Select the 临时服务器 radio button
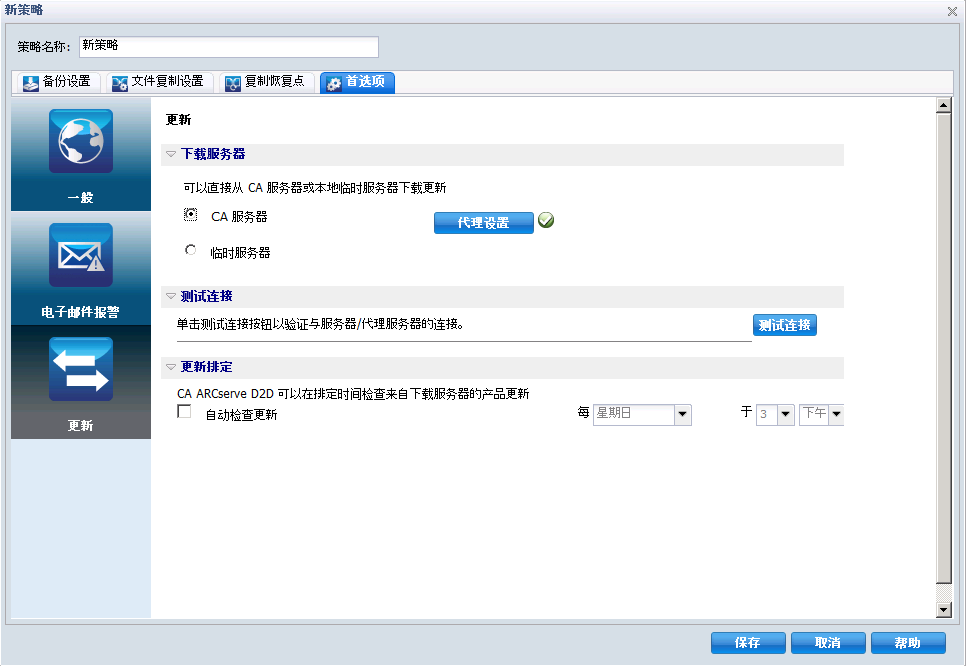This screenshot has width=966, height=666. (190, 249)
